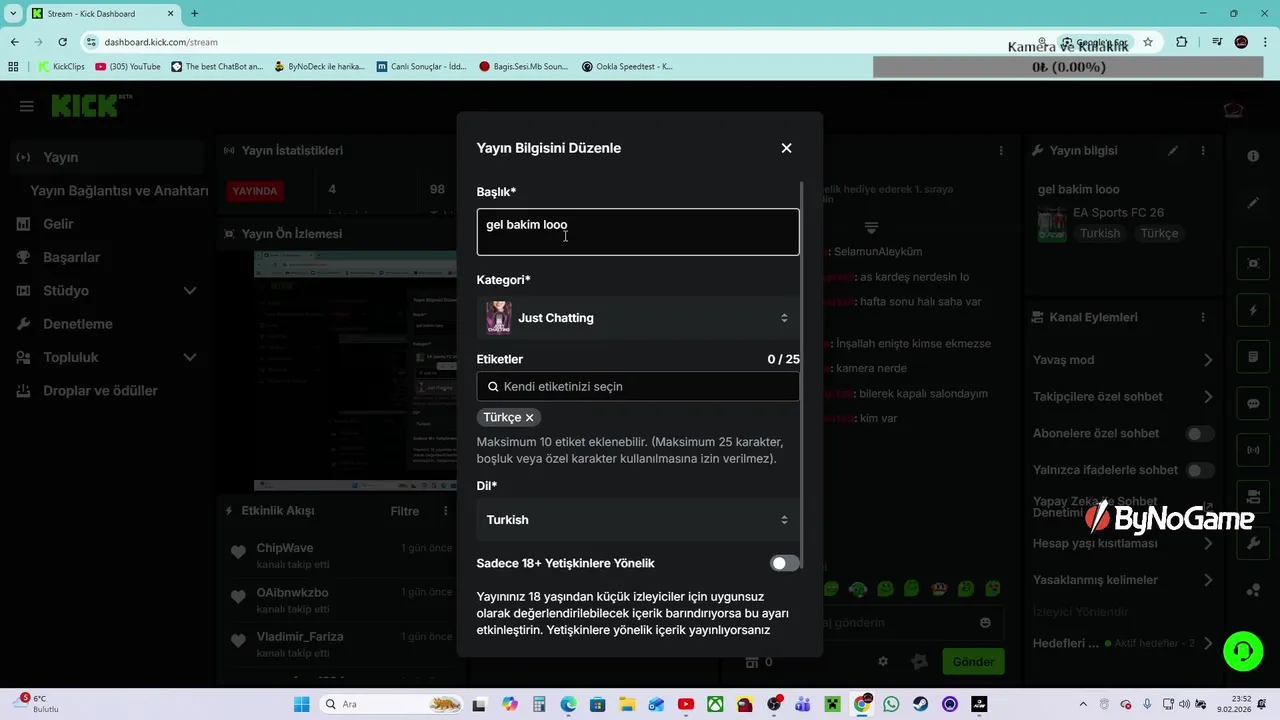Viewport: 1280px width, 720px height.
Task: Open the Kategori dropdown showing Just Chatting
Action: [x=638, y=318]
